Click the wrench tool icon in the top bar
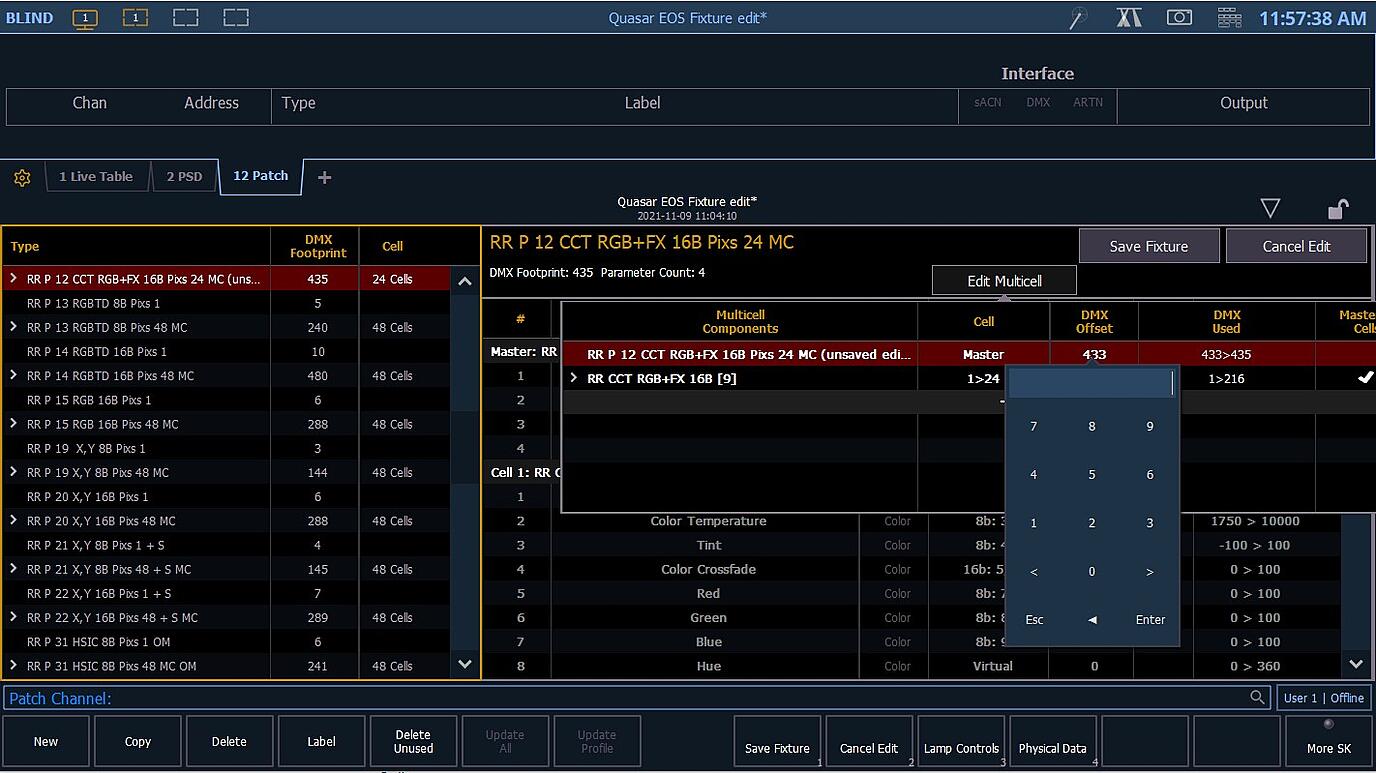1376x773 pixels. click(x=1079, y=17)
